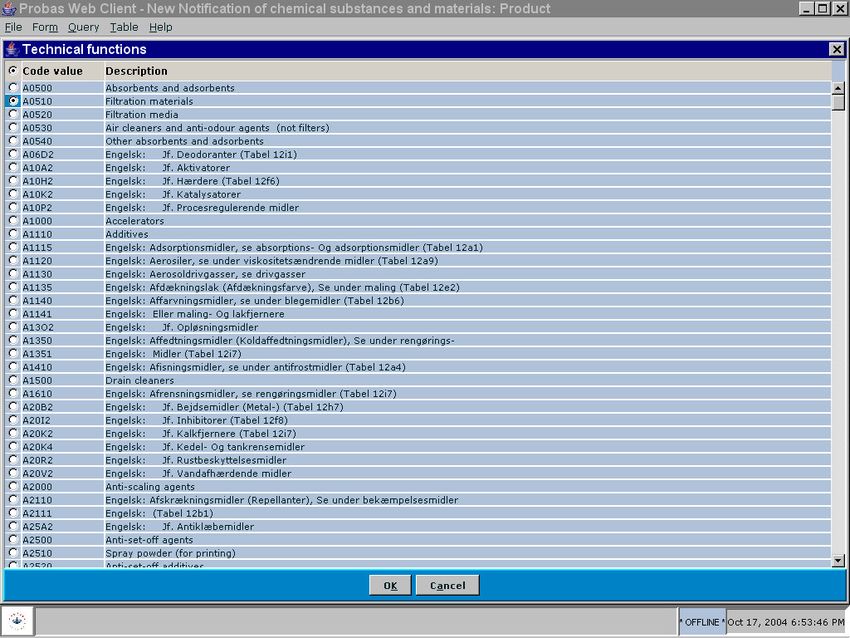The height and width of the screenshot is (638, 850).
Task: Click the Code value column header text
Action: pyautogui.click(x=53, y=71)
